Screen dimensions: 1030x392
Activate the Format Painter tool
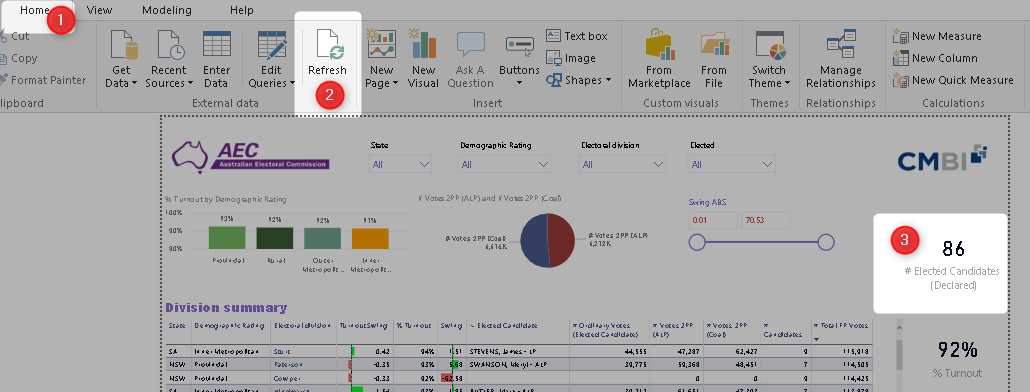coord(43,80)
